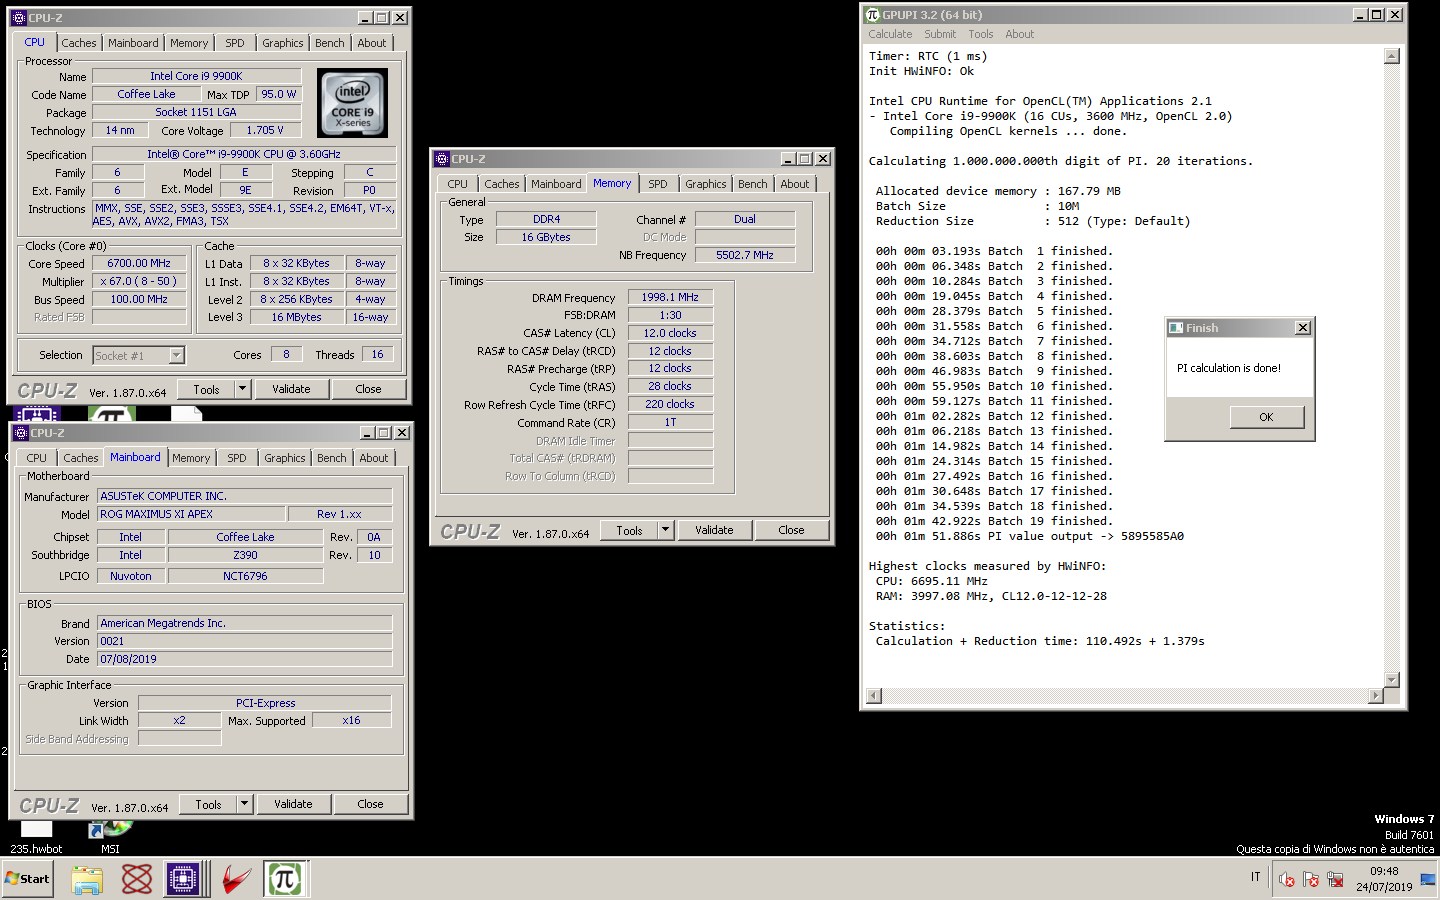Image resolution: width=1440 pixels, height=900 pixels.
Task: Click title icon of CPU-Z Memory window
Action: (x=442, y=159)
